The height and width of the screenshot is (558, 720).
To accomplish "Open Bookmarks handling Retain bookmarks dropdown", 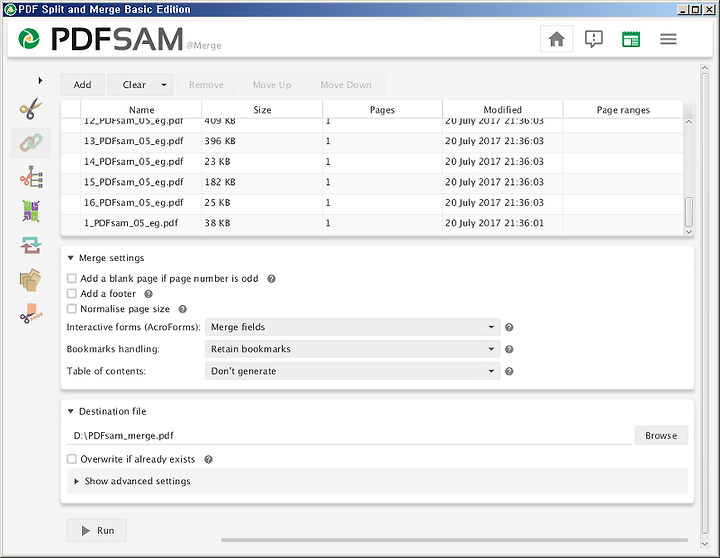I will (352, 349).
